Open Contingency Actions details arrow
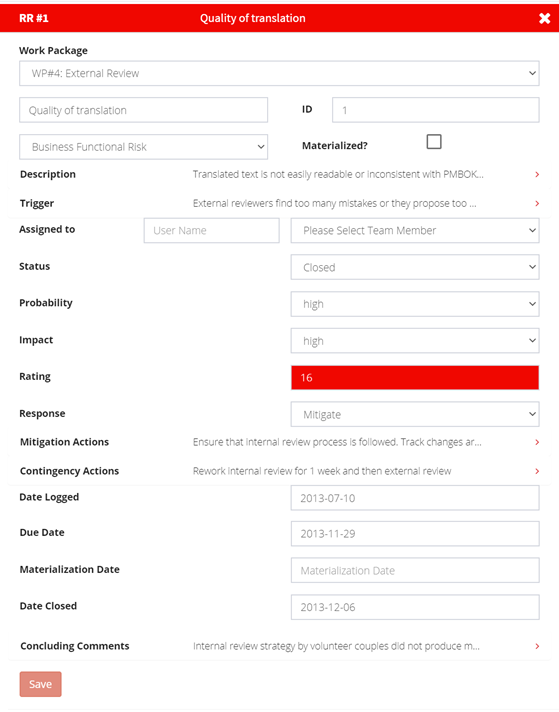Screen dimensions: 559x712 (x=537, y=471)
